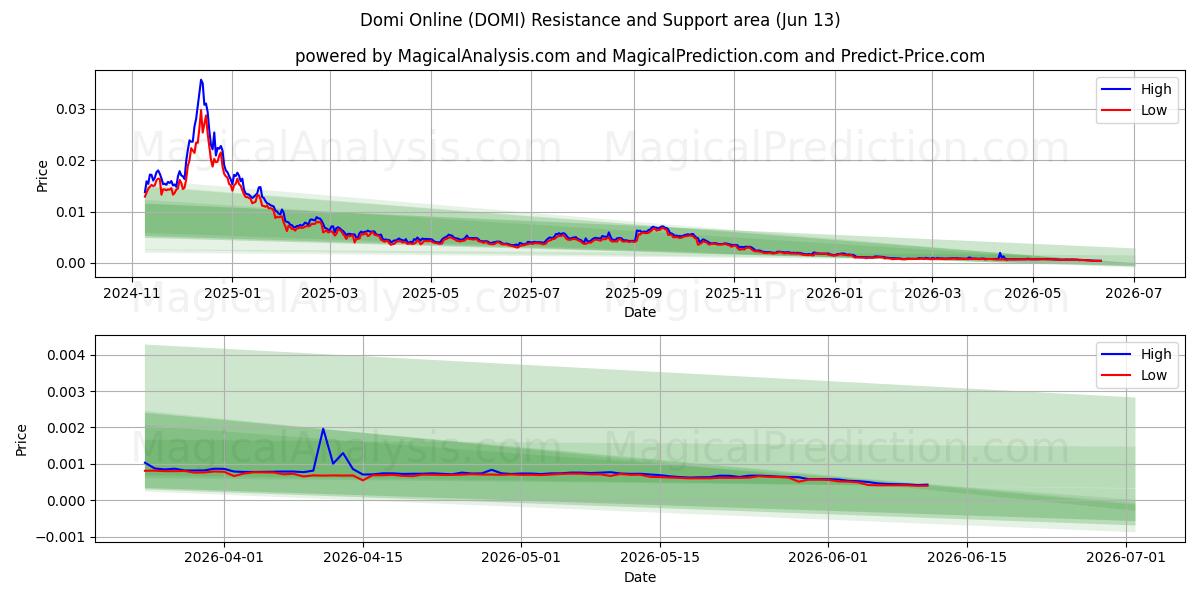Click the '0.002' price tick on bottom chart
The height and width of the screenshot is (600, 1200).
click(68, 428)
